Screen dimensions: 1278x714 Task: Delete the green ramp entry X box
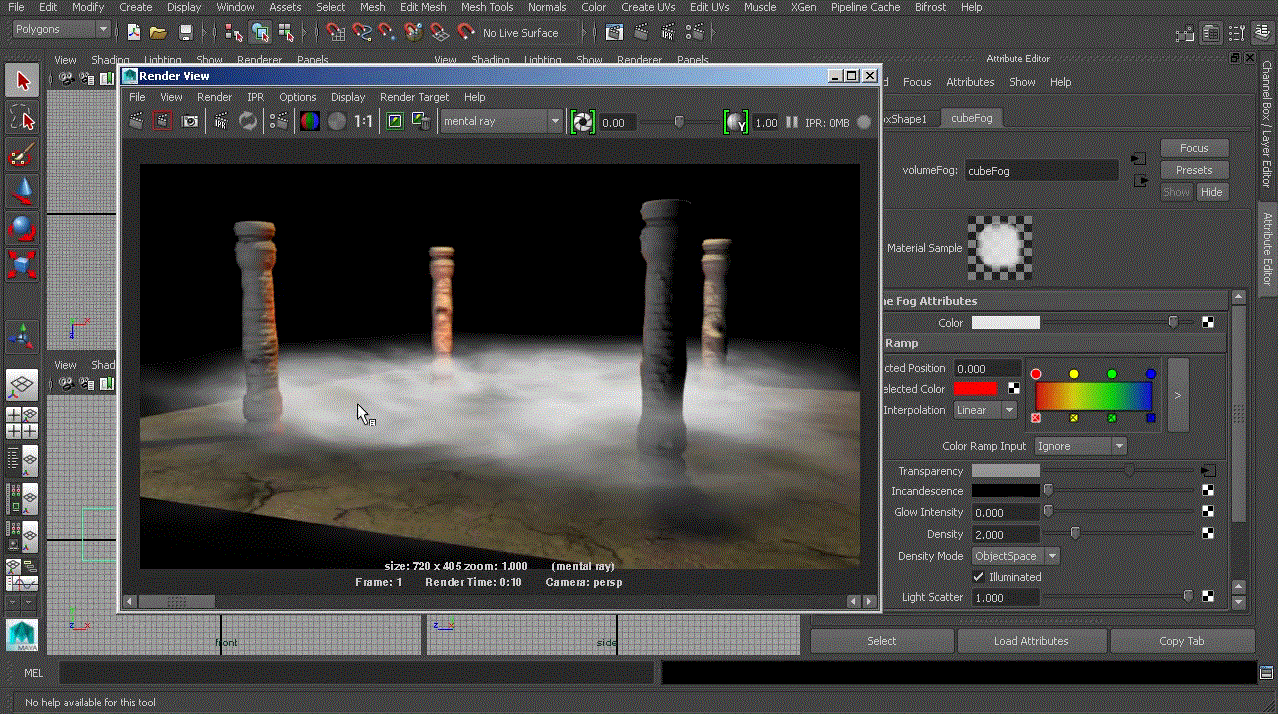click(1112, 418)
